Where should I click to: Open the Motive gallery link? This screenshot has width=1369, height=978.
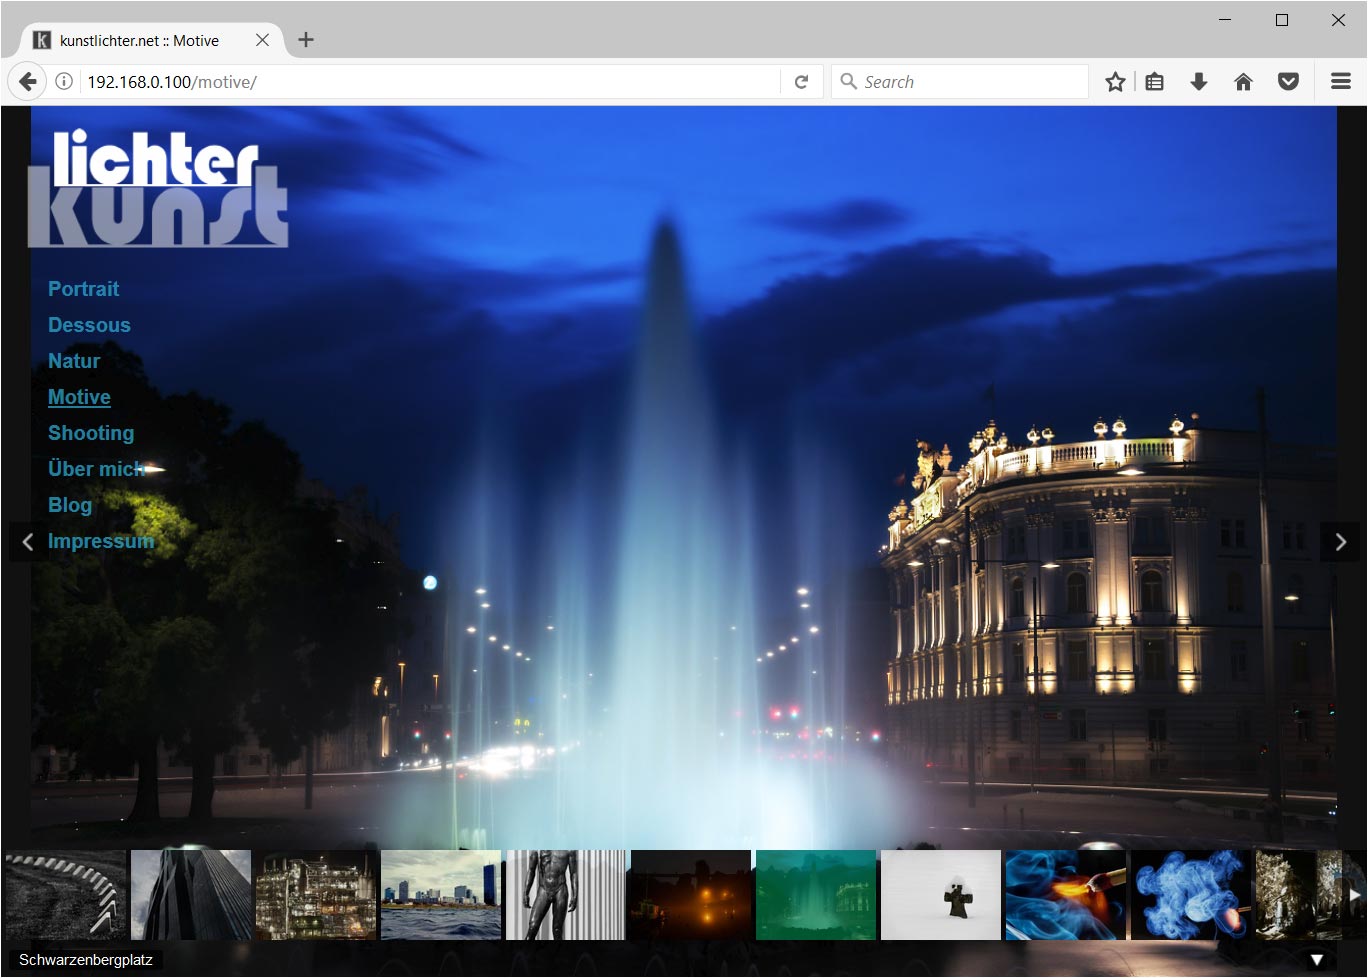(79, 397)
